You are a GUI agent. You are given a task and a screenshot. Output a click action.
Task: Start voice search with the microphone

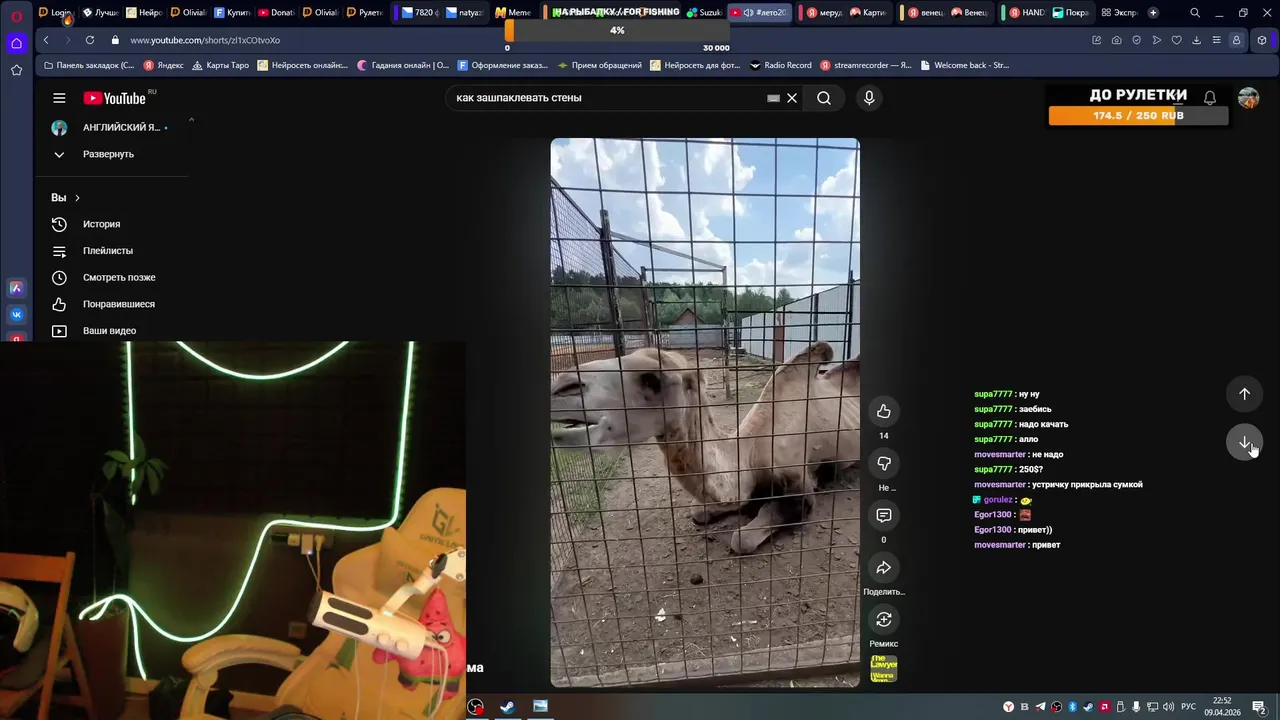[869, 98]
